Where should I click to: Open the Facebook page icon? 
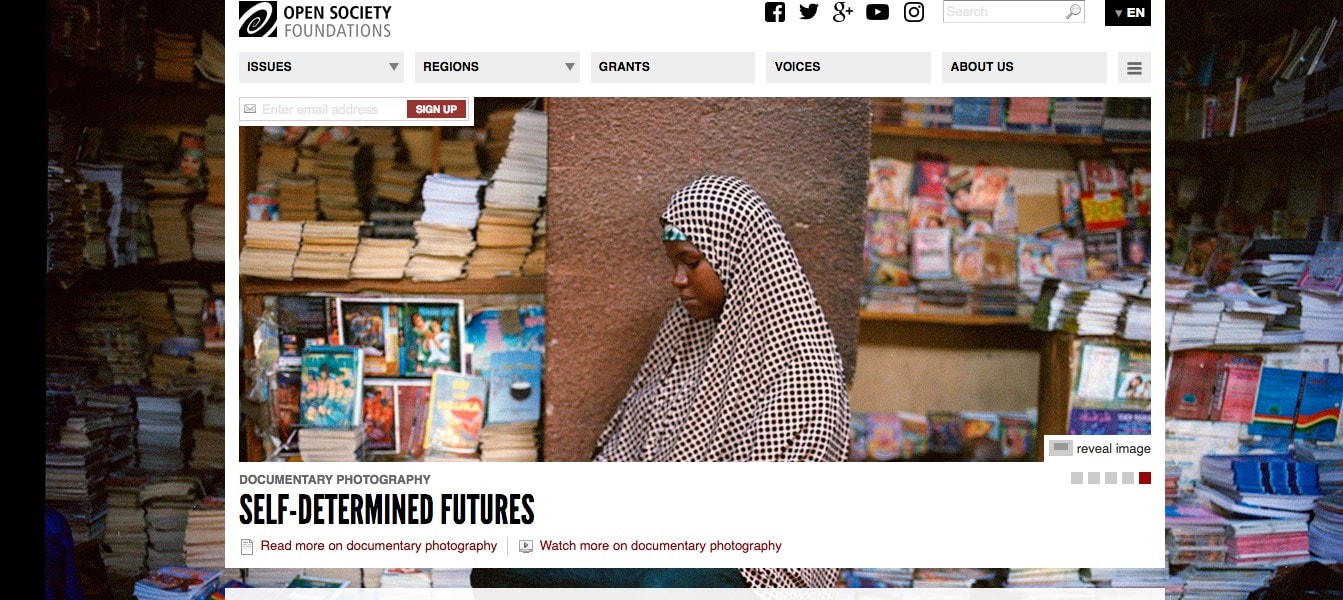(775, 12)
